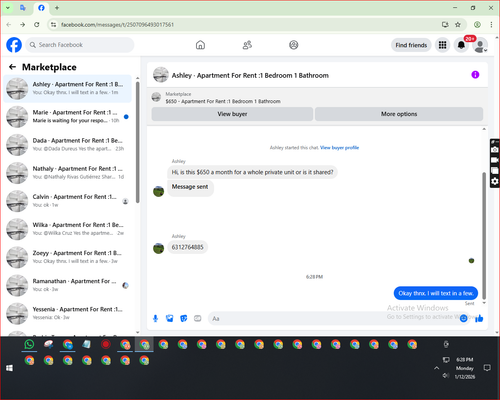Select the Yessenia apartment conversation

coord(67,313)
